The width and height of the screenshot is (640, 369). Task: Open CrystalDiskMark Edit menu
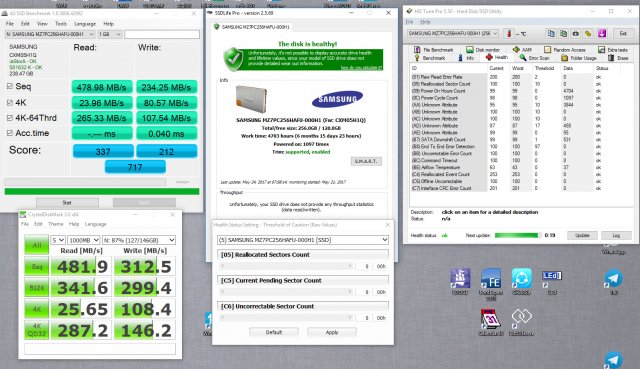(x=38, y=224)
